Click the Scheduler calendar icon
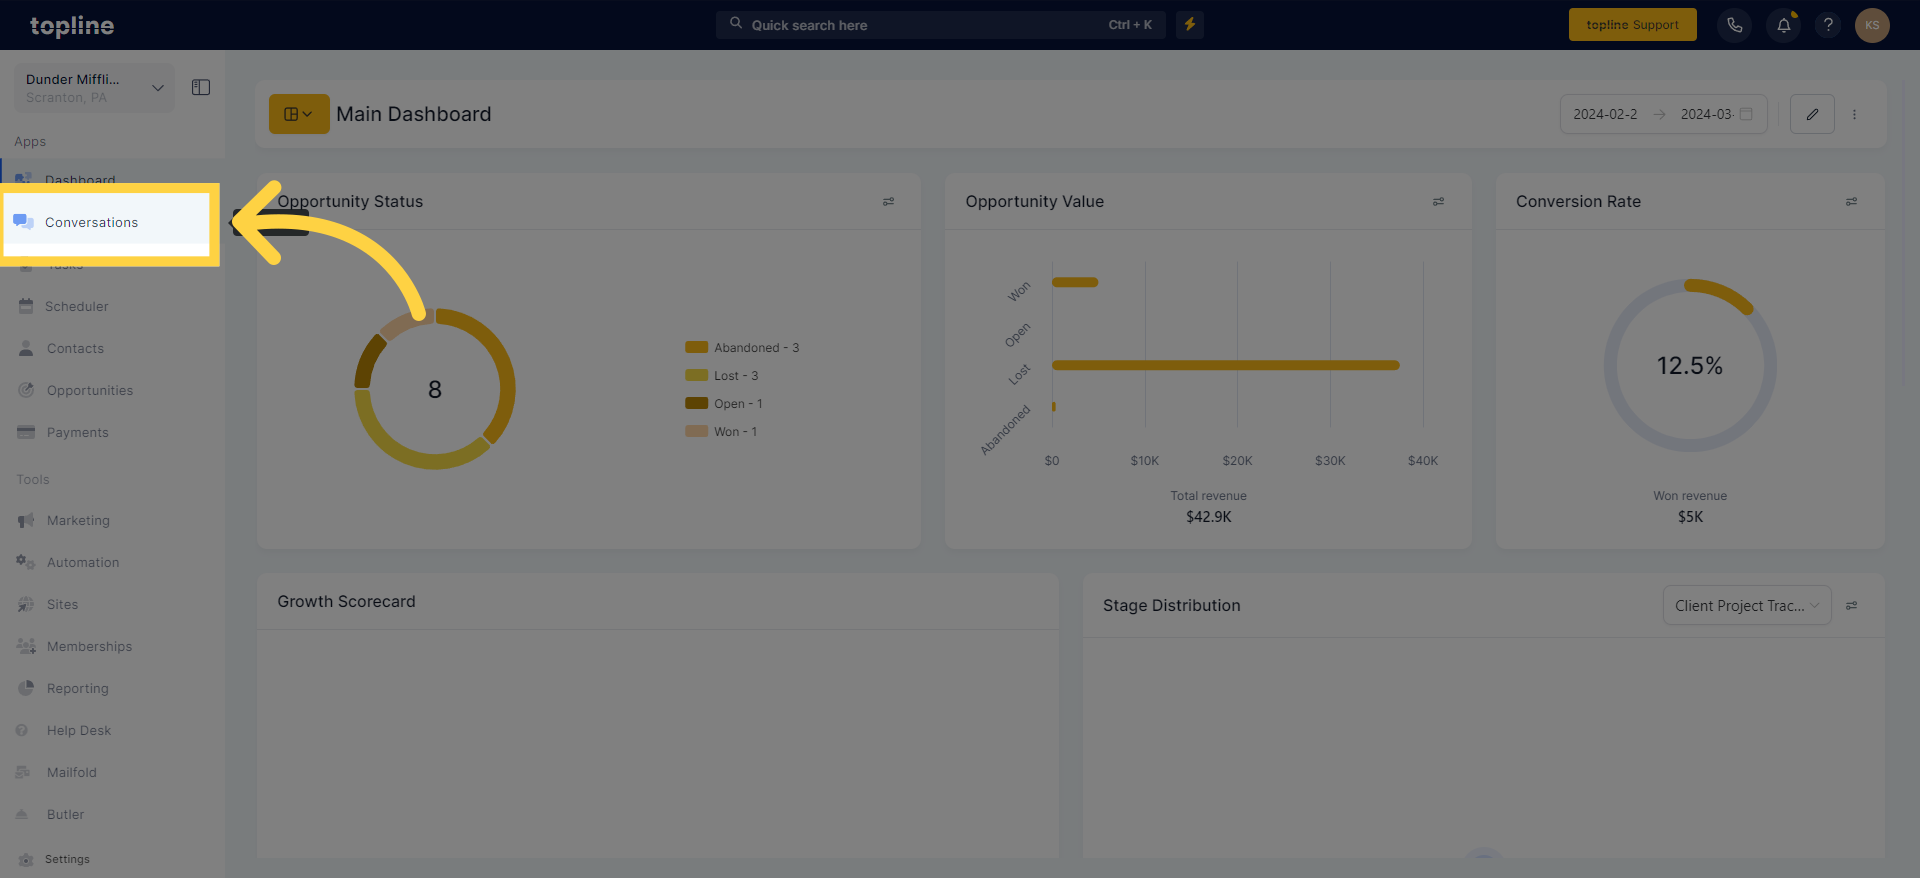Screen dimensions: 1920x878 (x=26, y=306)
